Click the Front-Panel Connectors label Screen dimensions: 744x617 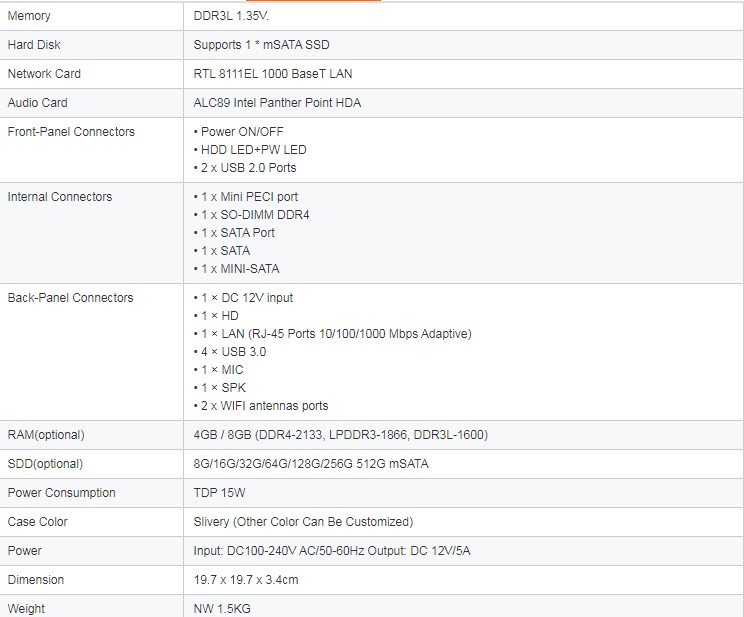pyautogui.click(x=71, y=132)
